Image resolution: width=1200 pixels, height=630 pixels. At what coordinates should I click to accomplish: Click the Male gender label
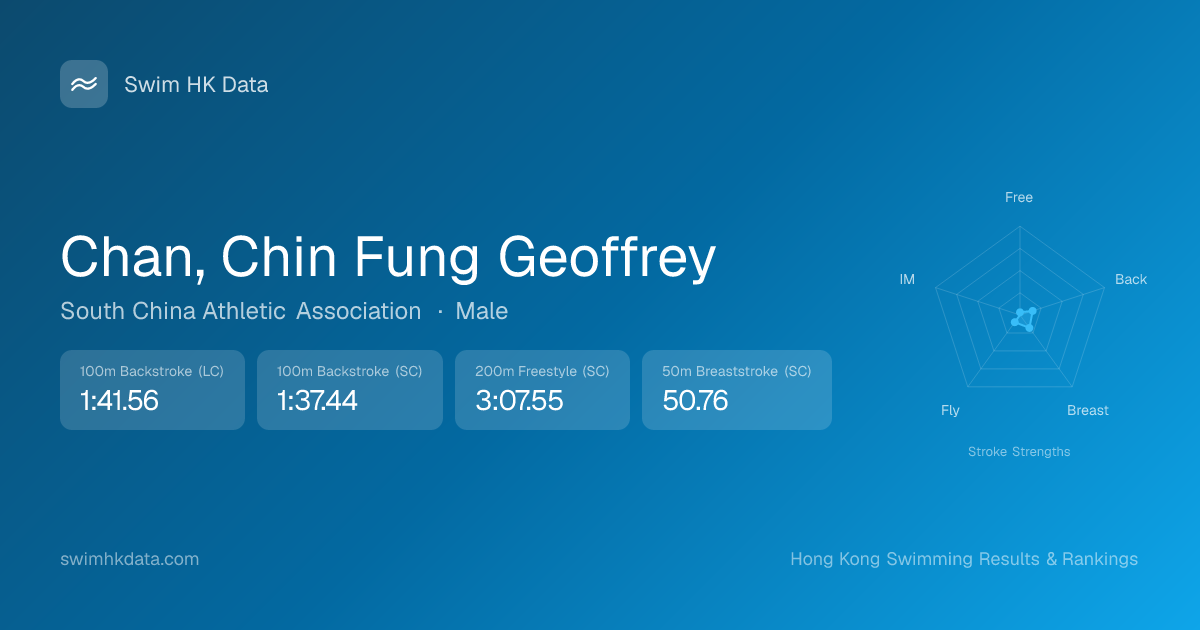tap(481, 311)
